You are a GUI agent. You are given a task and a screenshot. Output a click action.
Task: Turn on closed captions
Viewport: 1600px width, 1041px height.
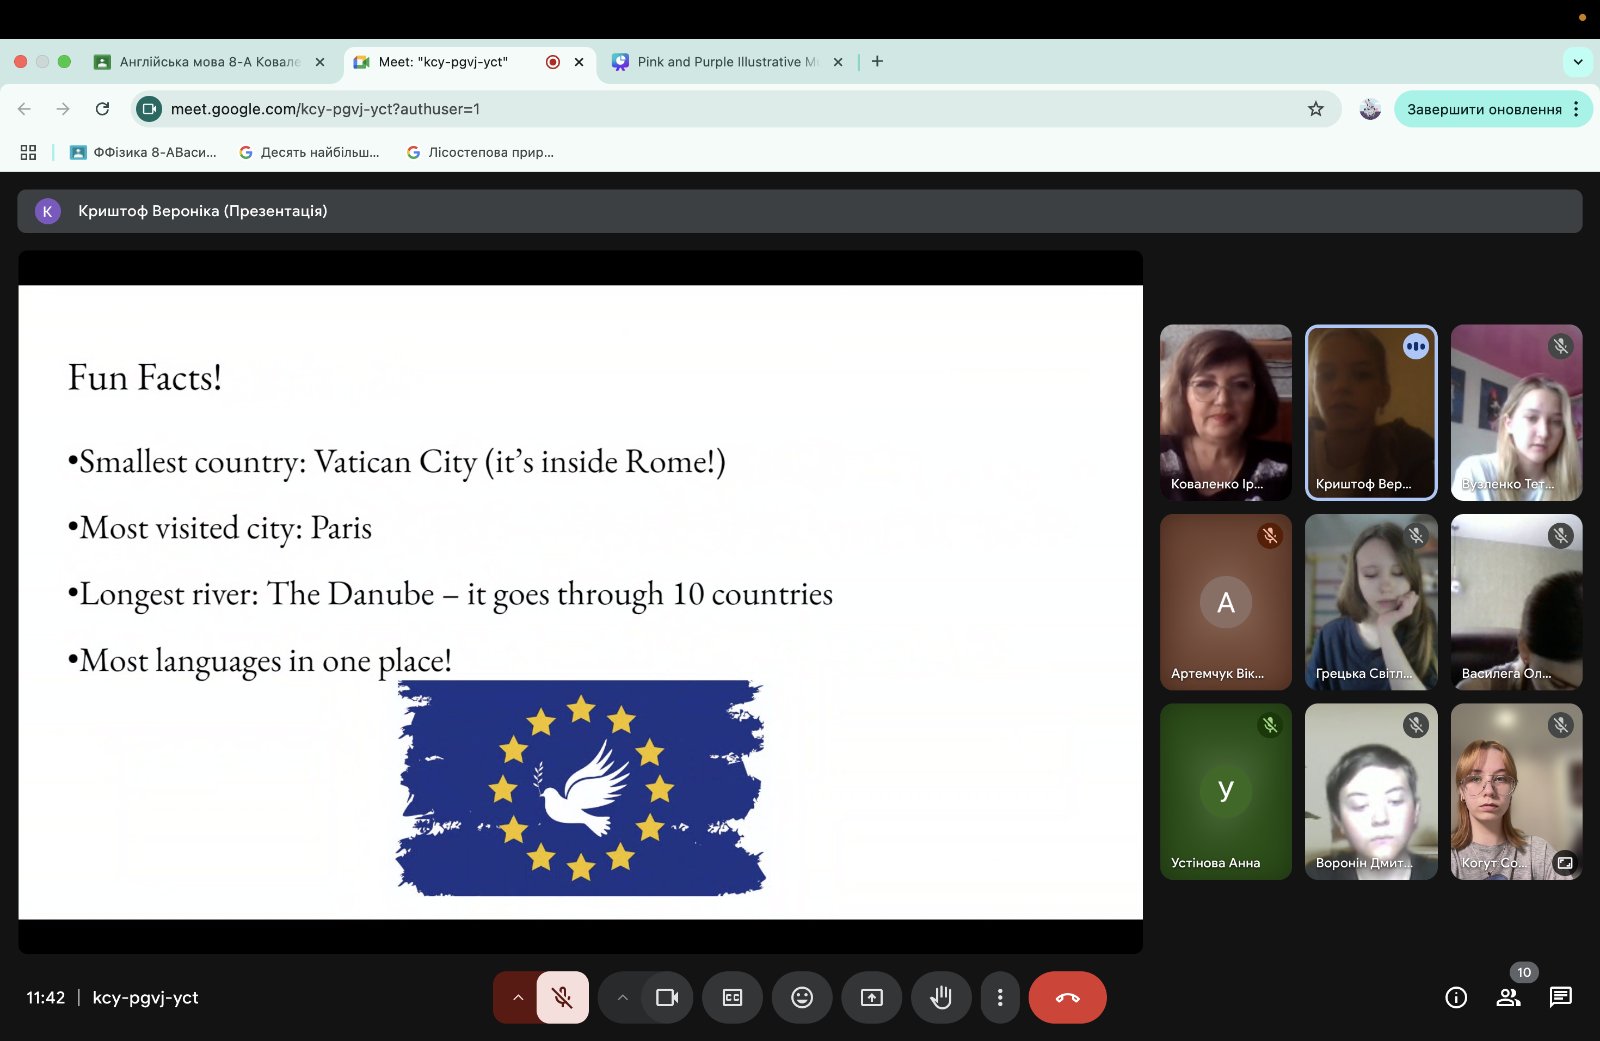pos(732,997)
